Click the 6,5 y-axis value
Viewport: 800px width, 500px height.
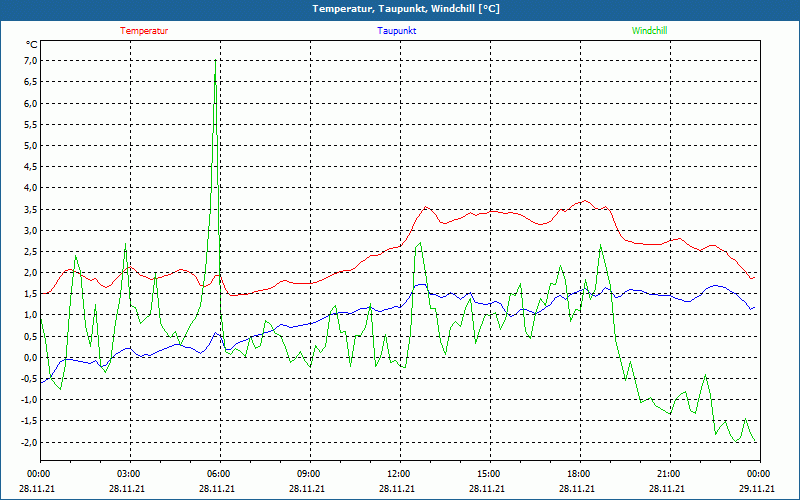(x=31, y=82)
